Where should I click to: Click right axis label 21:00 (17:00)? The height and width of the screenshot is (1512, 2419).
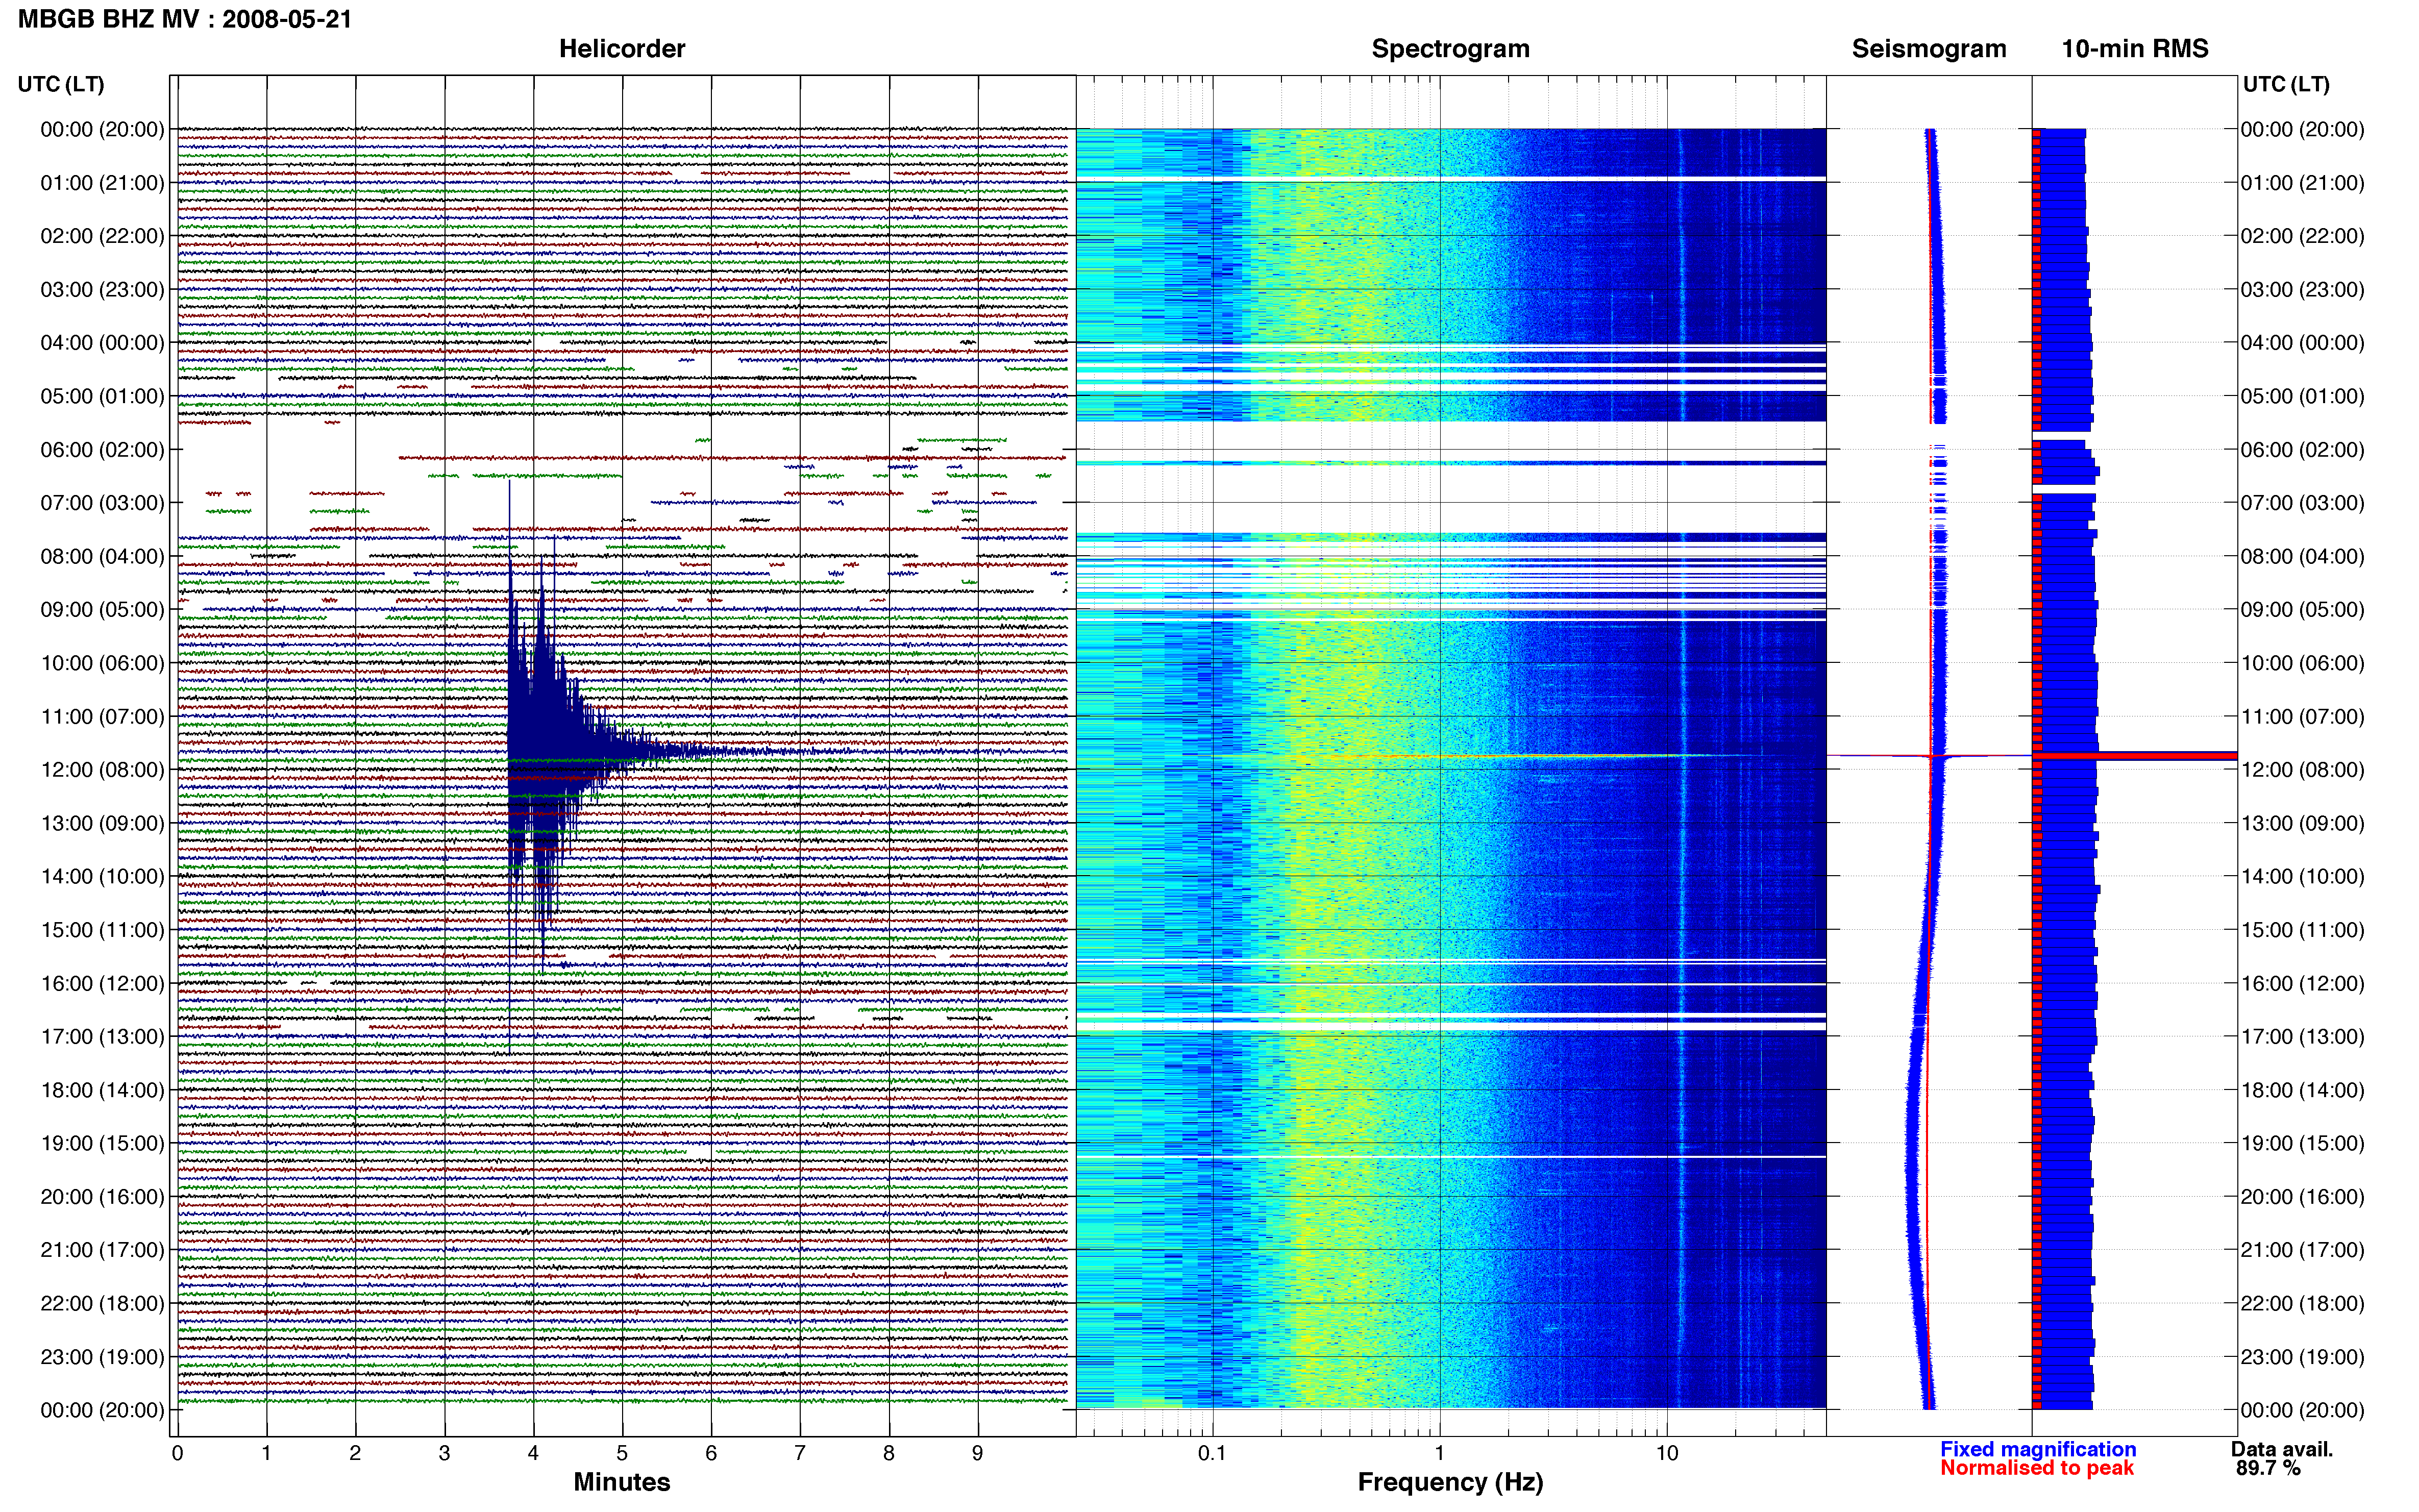pyautogui.click(x=2302, y=1250)
